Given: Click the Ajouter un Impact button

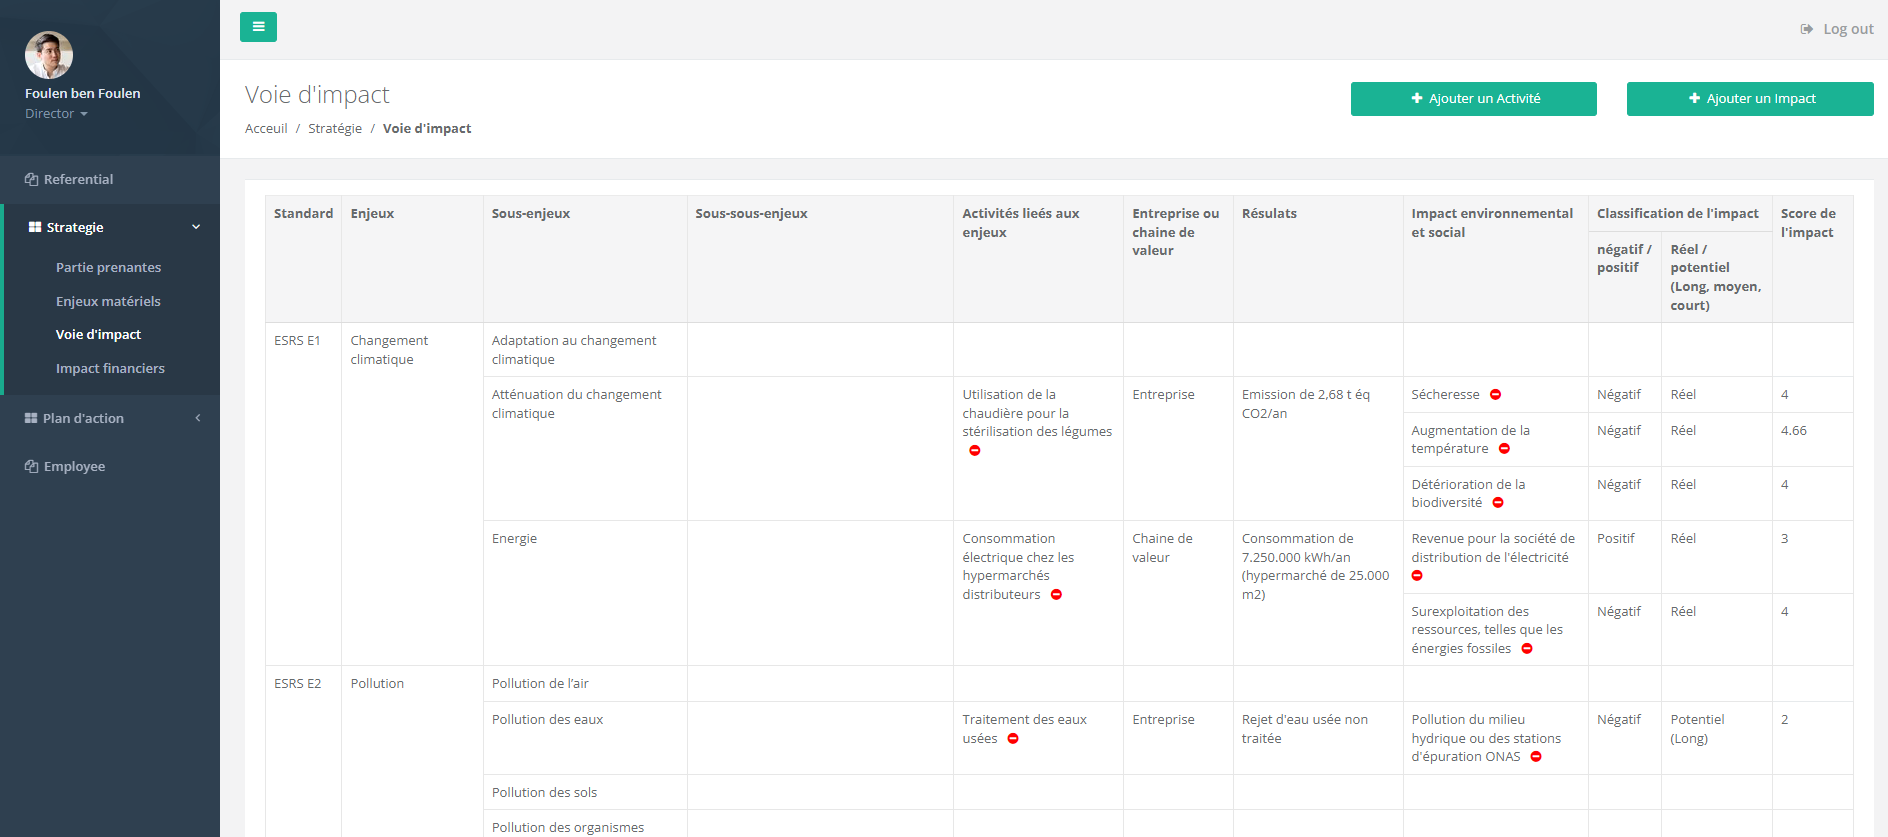Looking at the screenshot, I should pos(1749,99).
